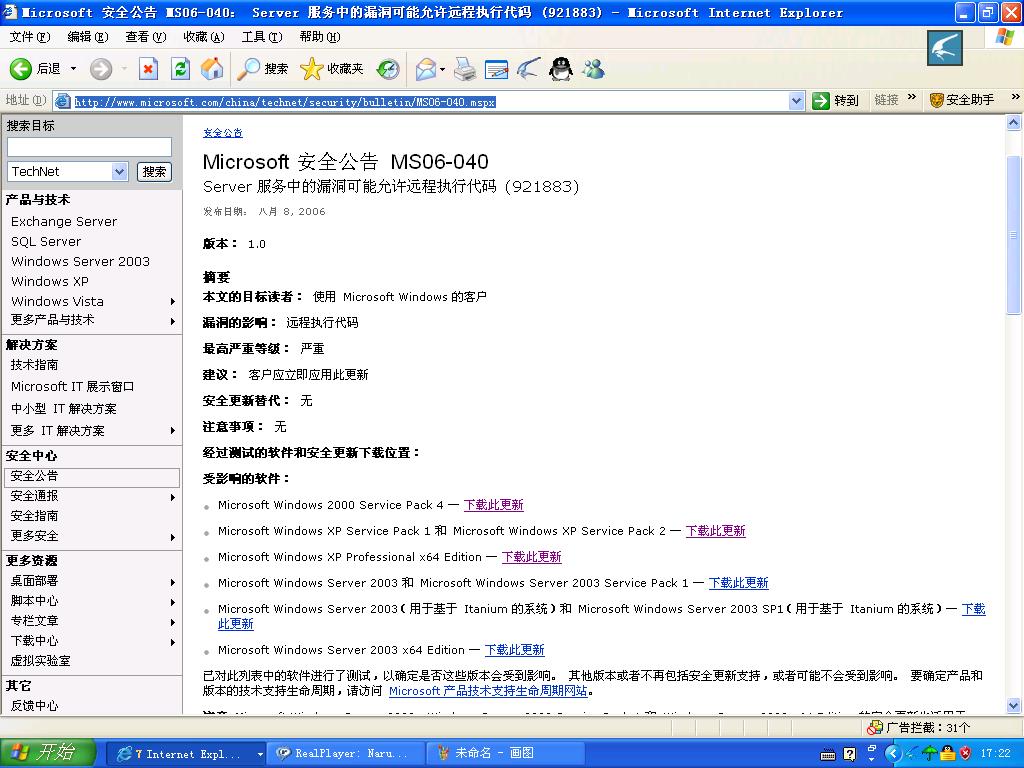Switch to RealPlayer taskbar window
1024x768 pixels.
pos(345,754)
